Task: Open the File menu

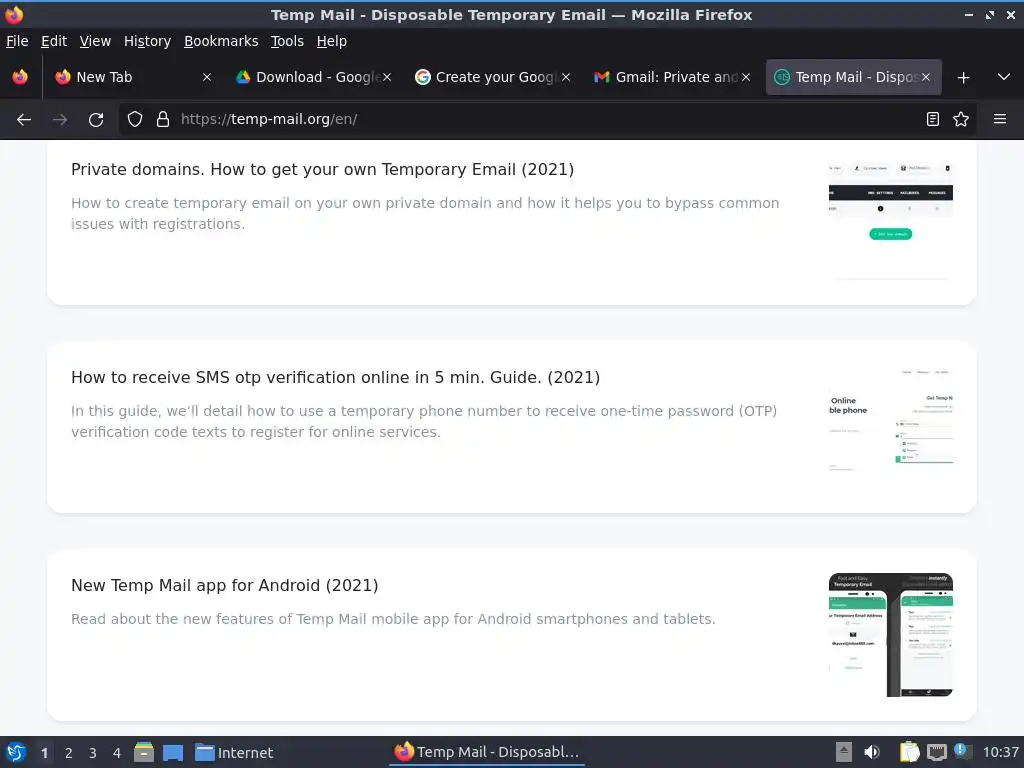Action: click(x=17, y=41)
